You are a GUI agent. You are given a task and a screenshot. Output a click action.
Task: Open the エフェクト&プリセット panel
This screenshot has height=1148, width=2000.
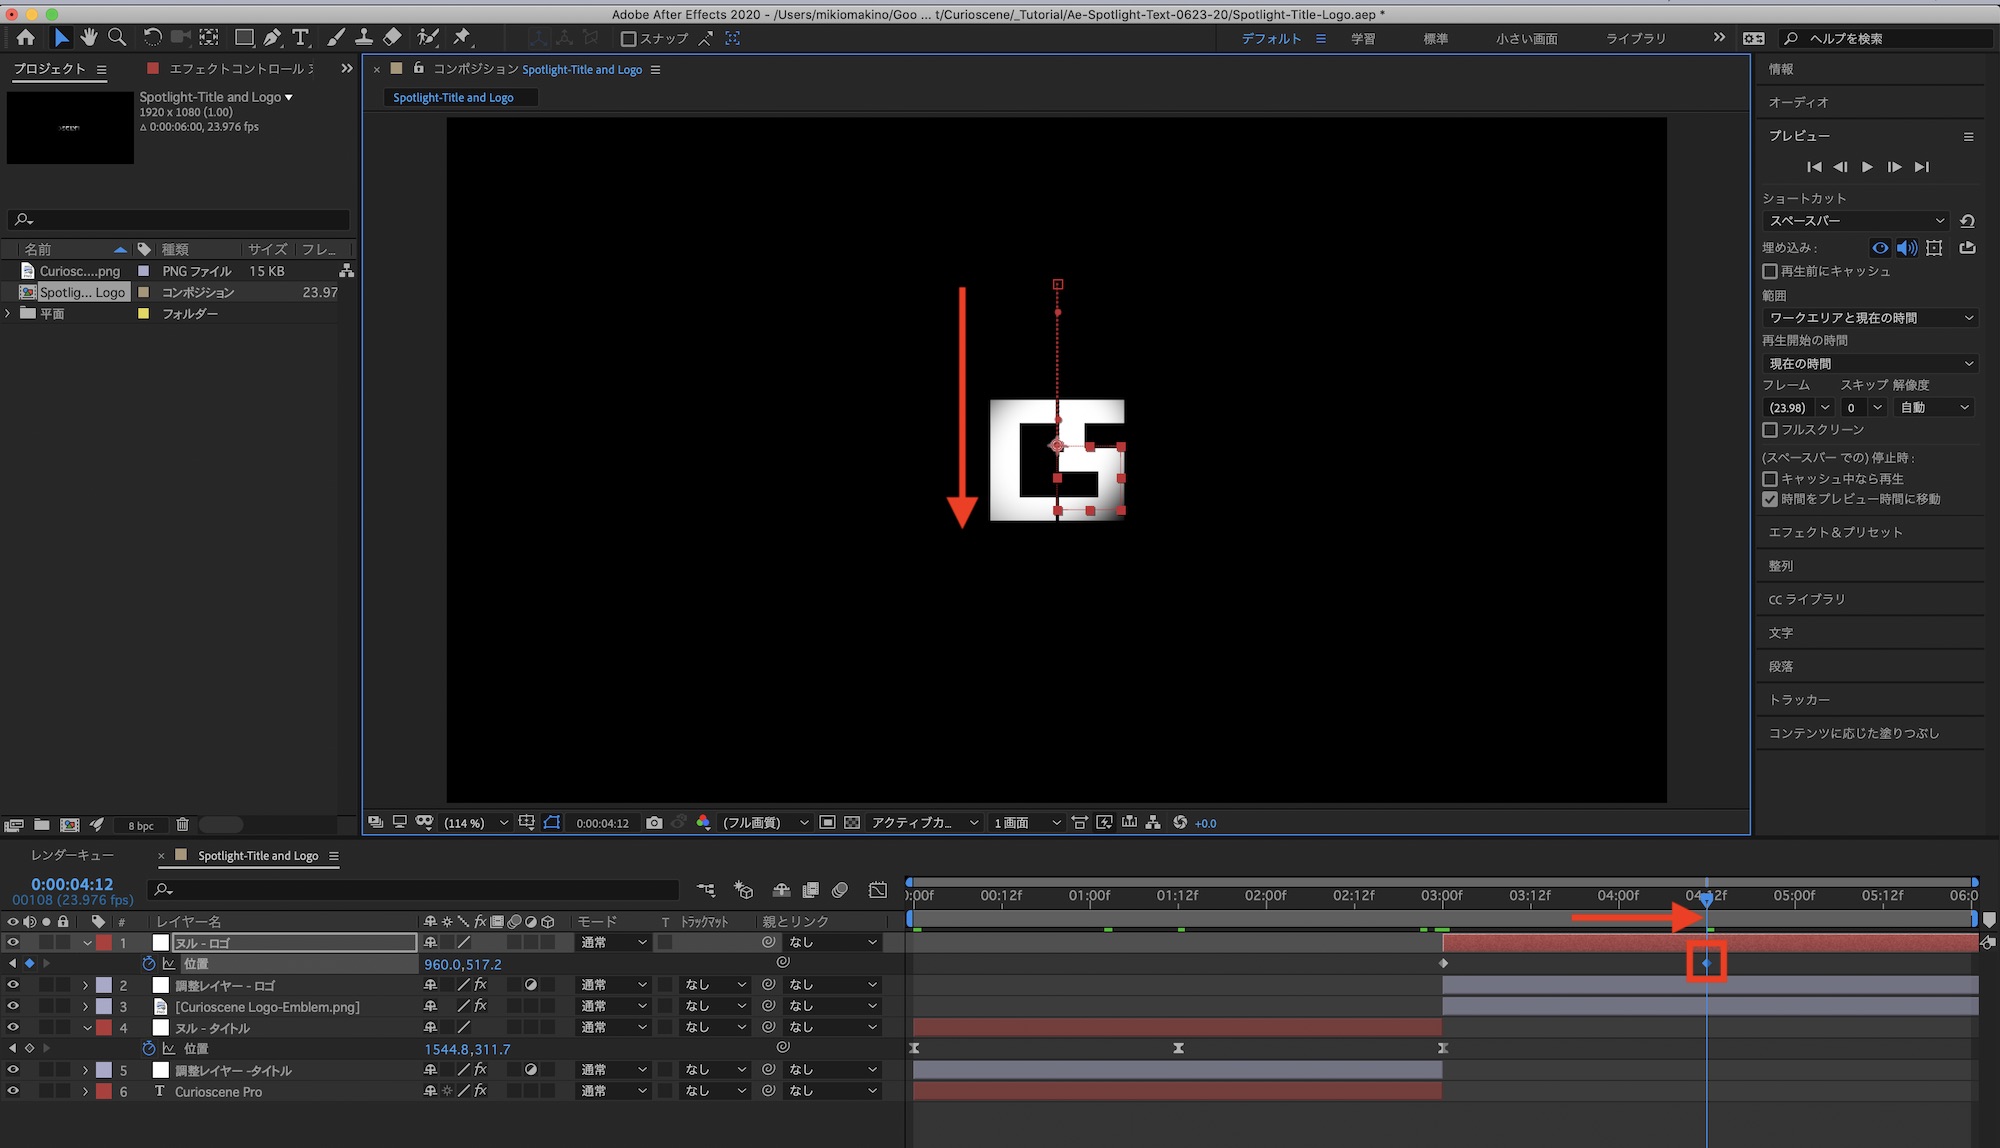point(1835,533)
